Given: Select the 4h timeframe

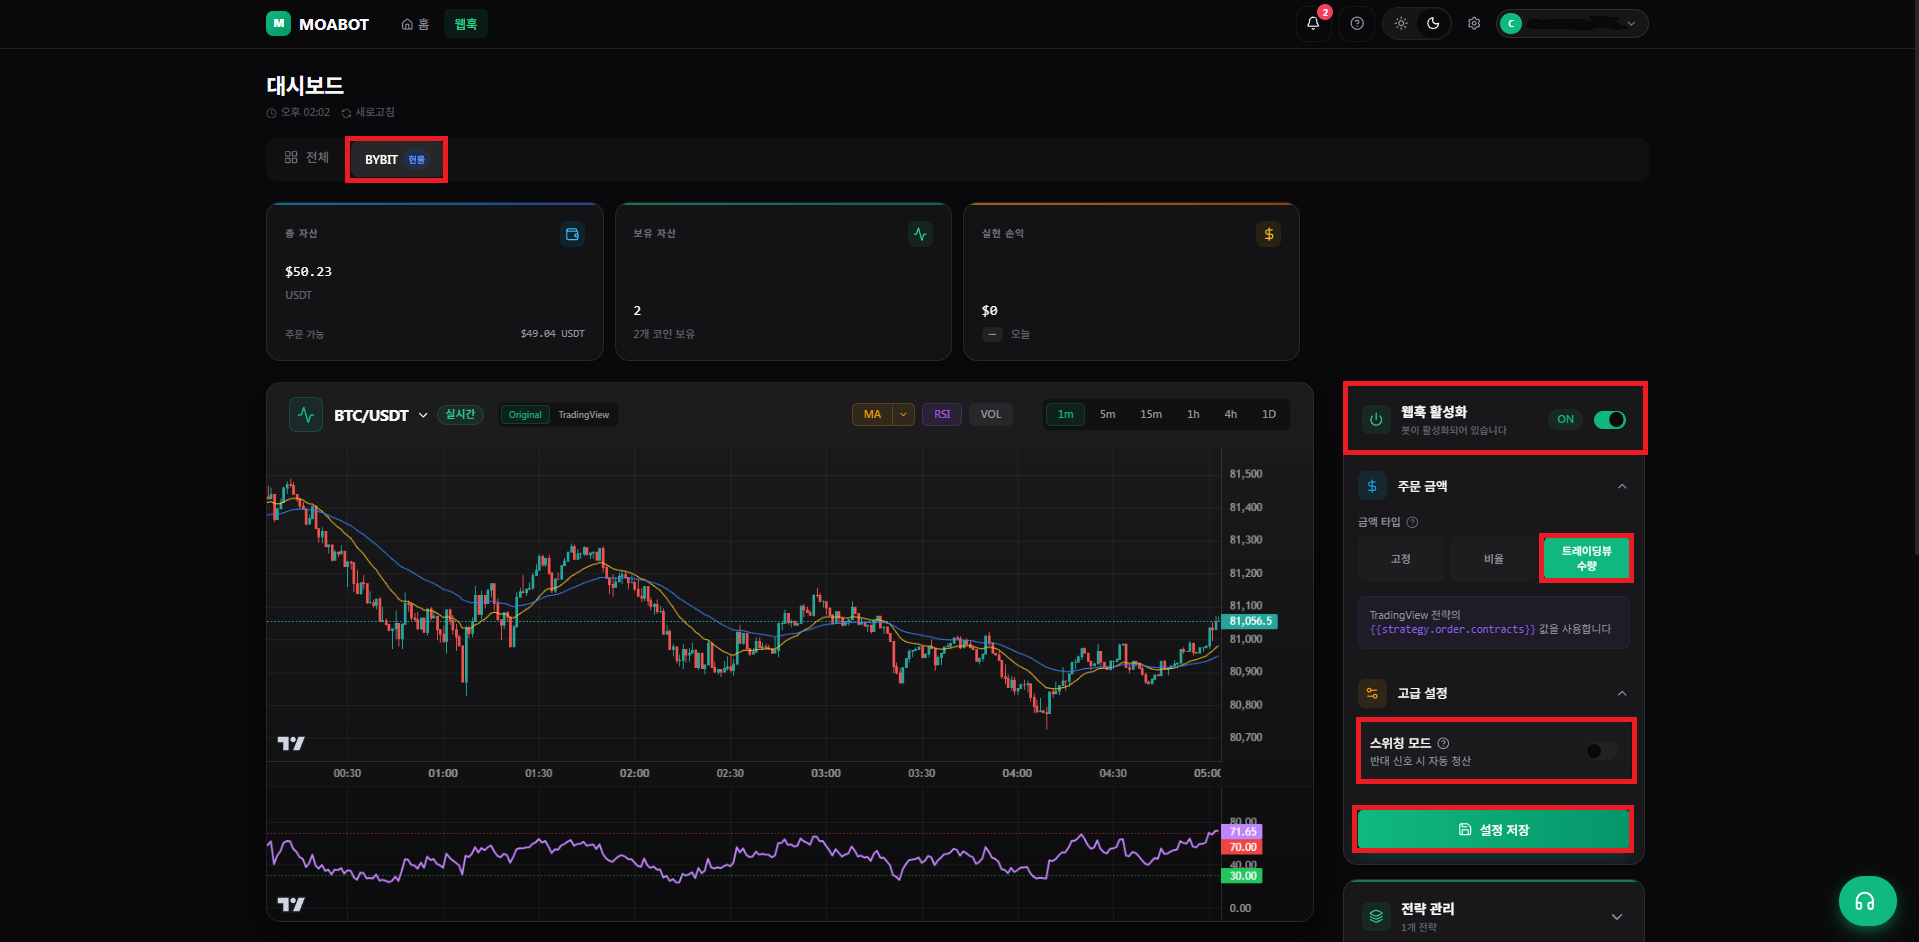Looking at the screenshot, I should [1231, 414].
